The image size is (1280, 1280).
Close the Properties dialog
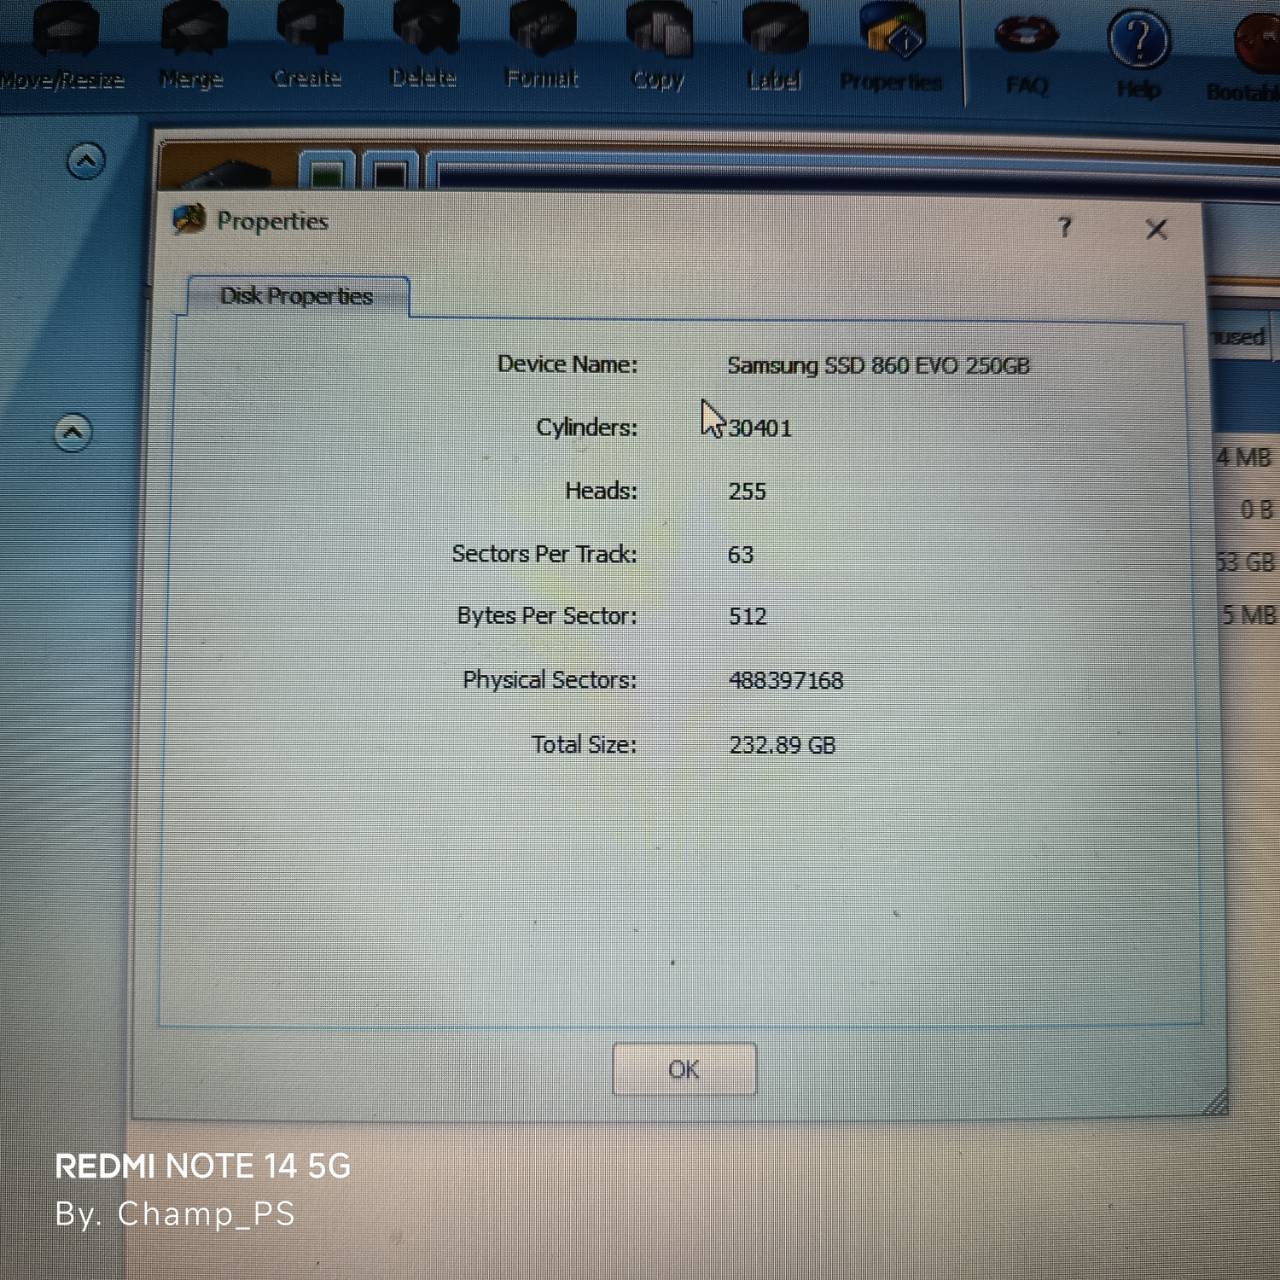click(x=1156, y=229)
